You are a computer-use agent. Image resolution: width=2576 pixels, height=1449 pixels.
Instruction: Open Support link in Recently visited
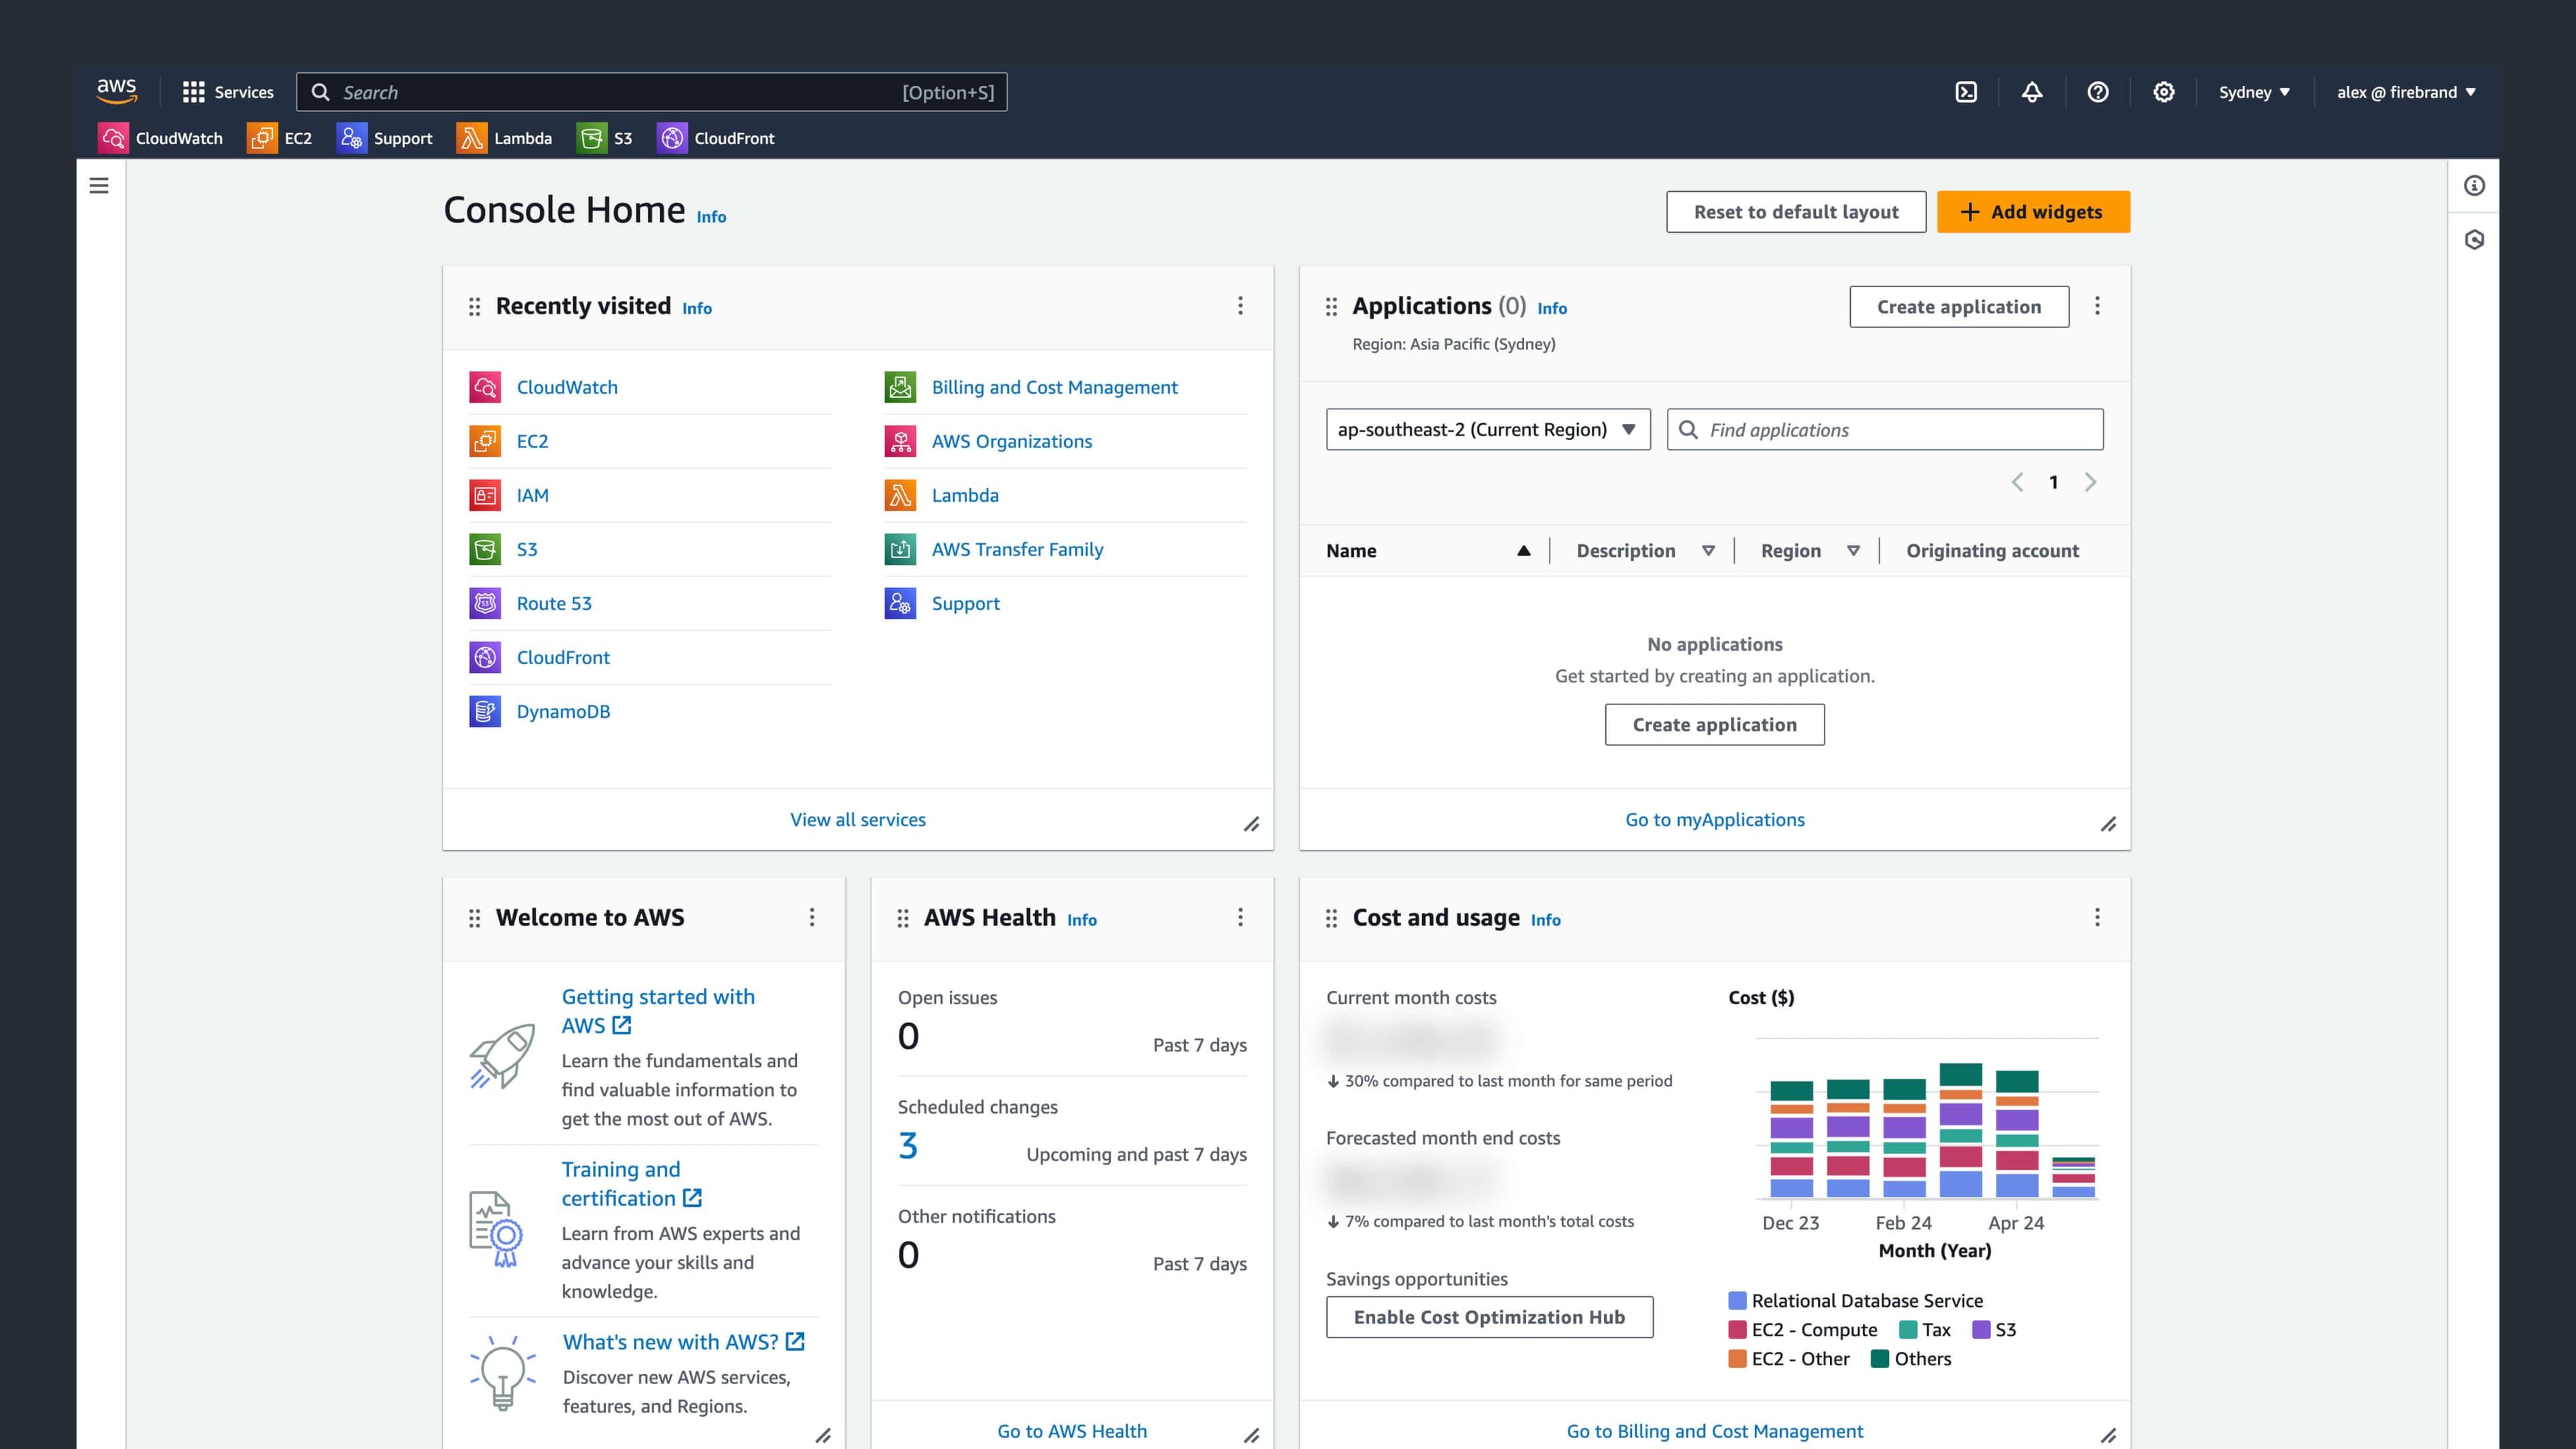point(965,603)
